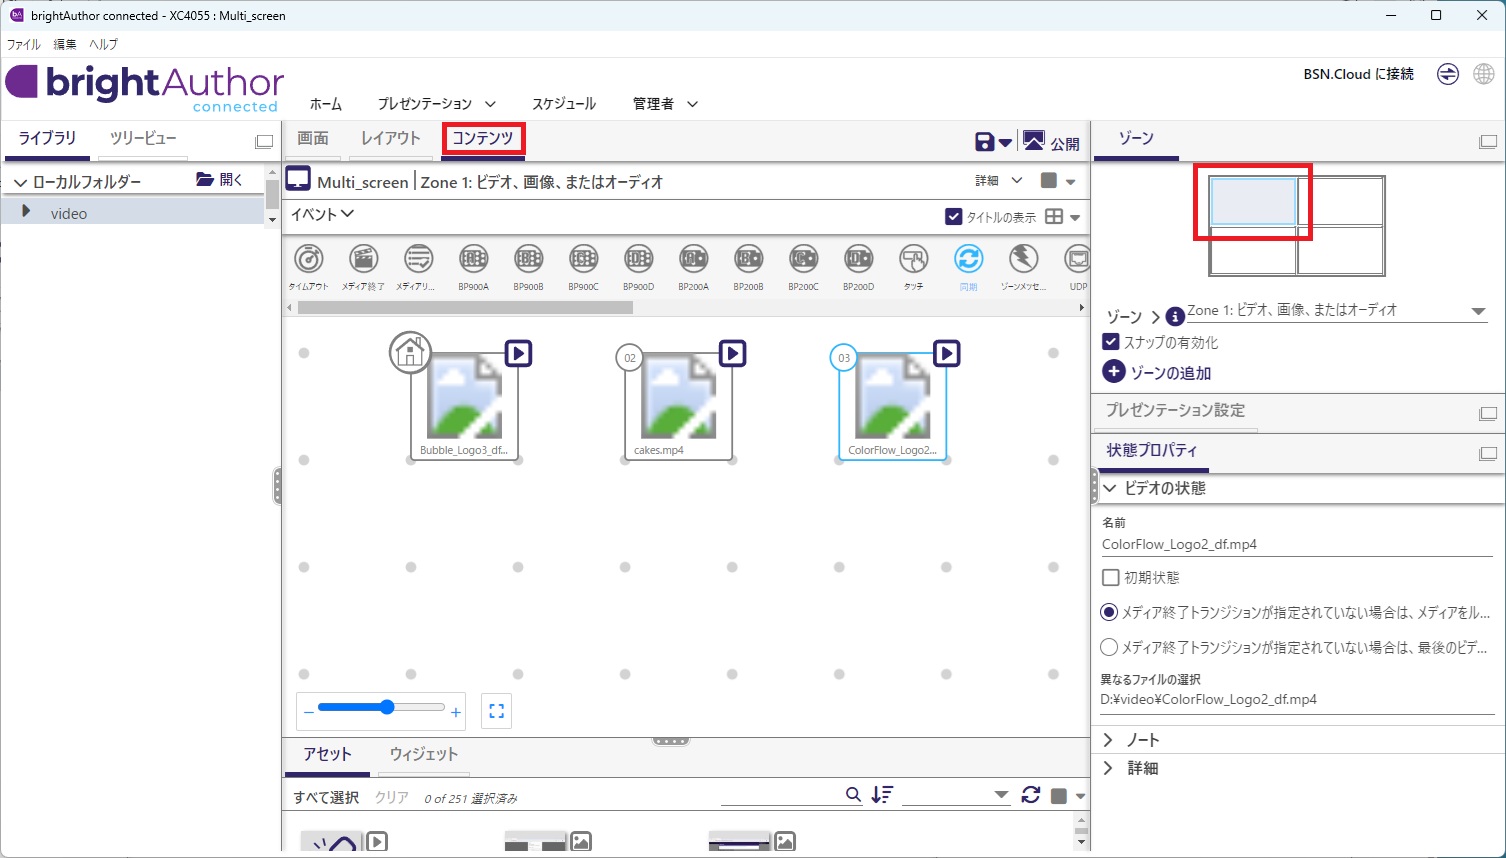The width and height of the screenshot is (1506, 858).
Task: Click the zoom-in plus beside slider
Action: click(x=456, y=712)
